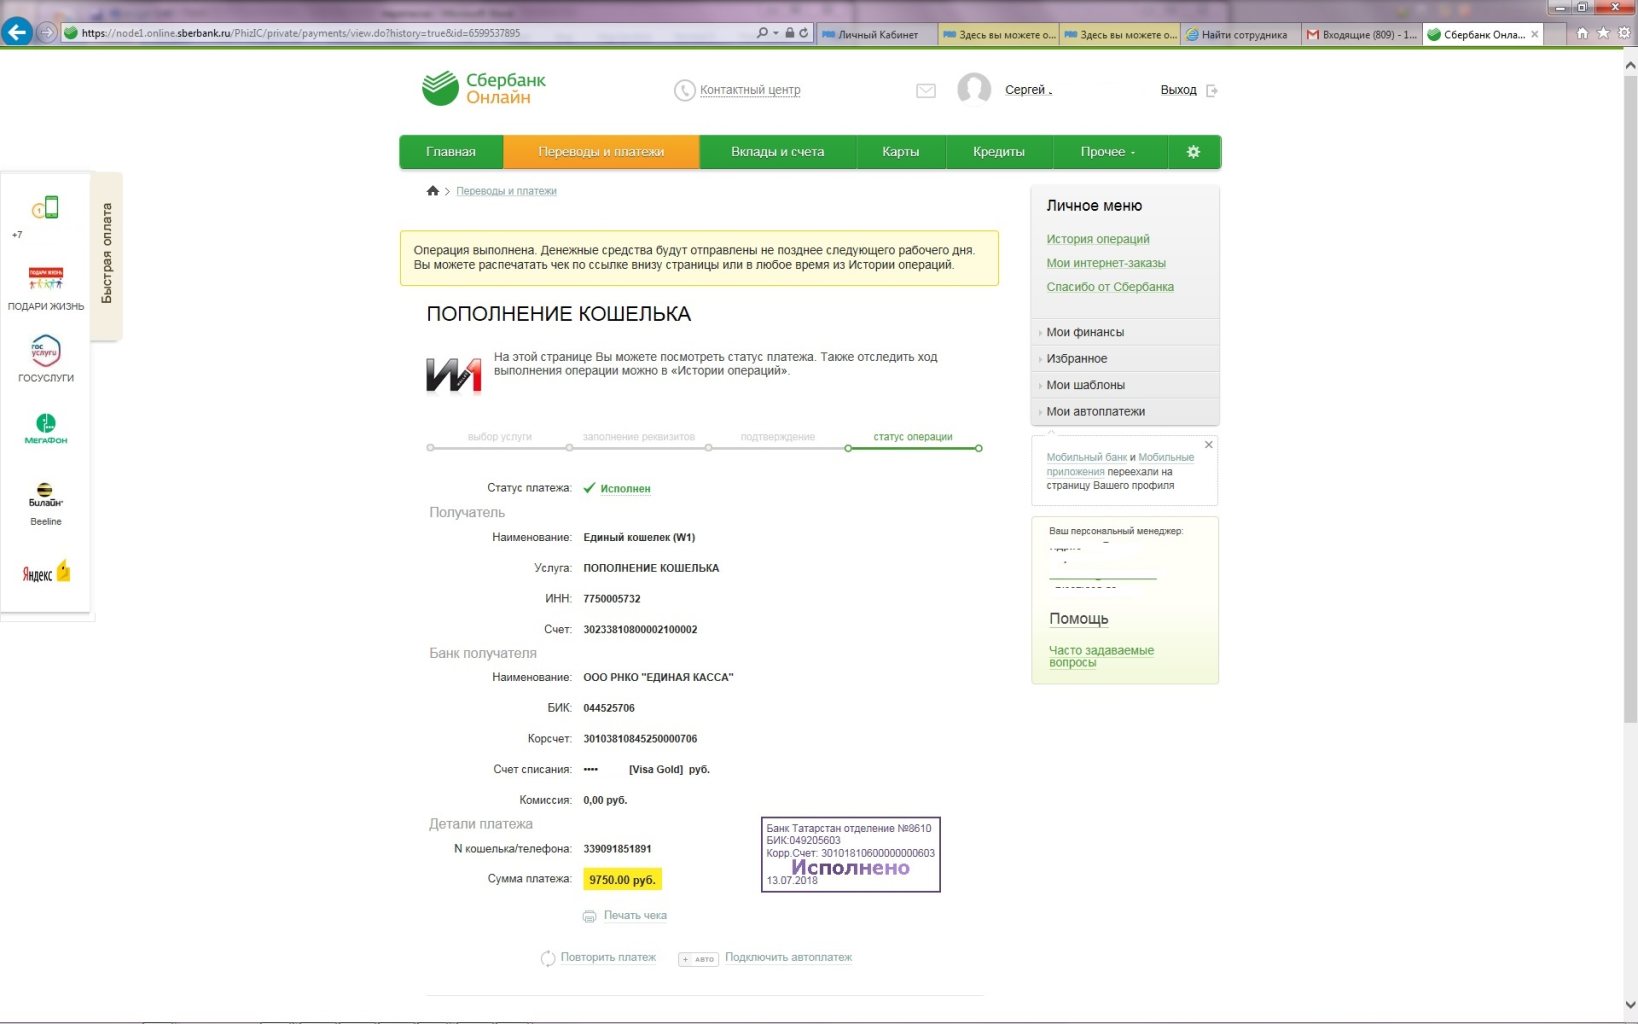Click Подключить автоплатеж link
Screen dimensions: 1638x1024
pyautogui.click(x=788, y=958)
